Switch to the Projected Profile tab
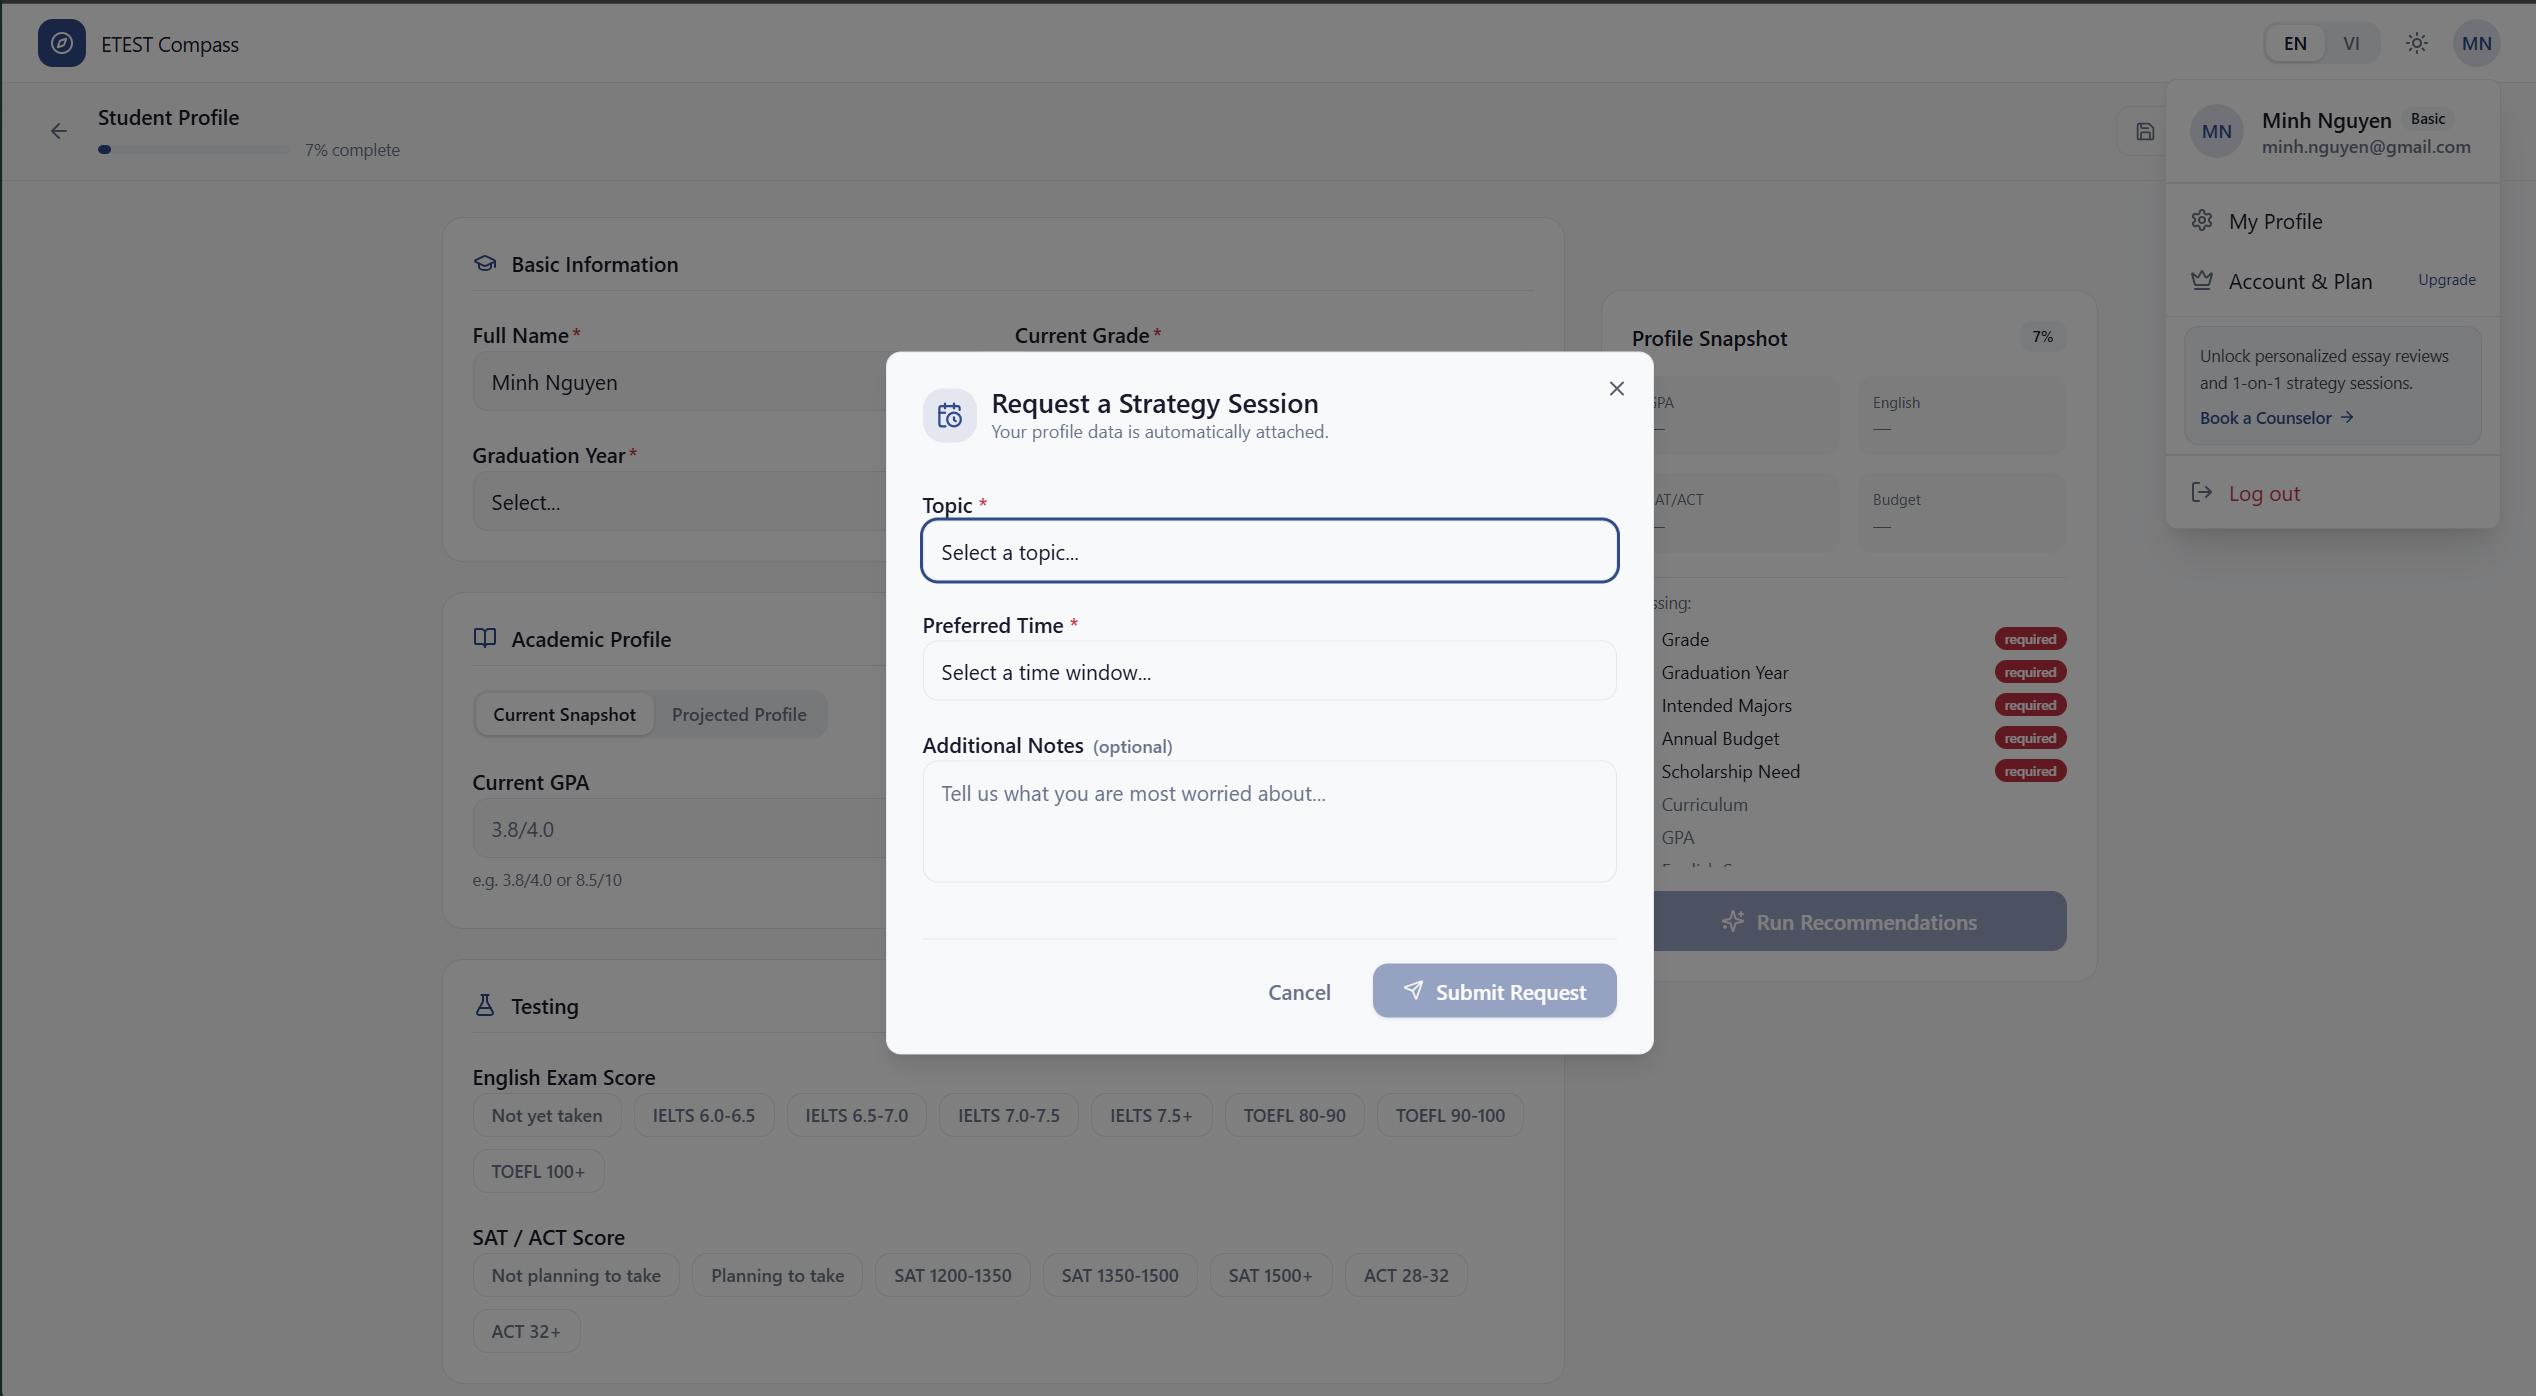Image resolution: width=2536 pixels, height=1396 pixels. (x=738, y=714)
